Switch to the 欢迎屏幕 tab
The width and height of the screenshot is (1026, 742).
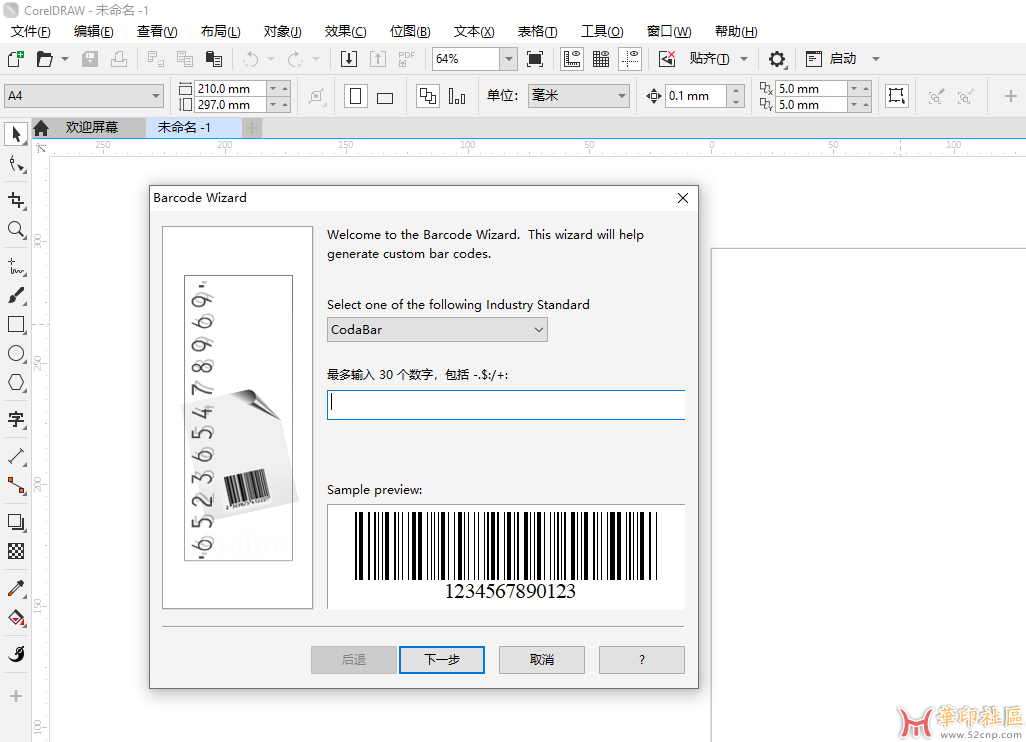point(91,127)
